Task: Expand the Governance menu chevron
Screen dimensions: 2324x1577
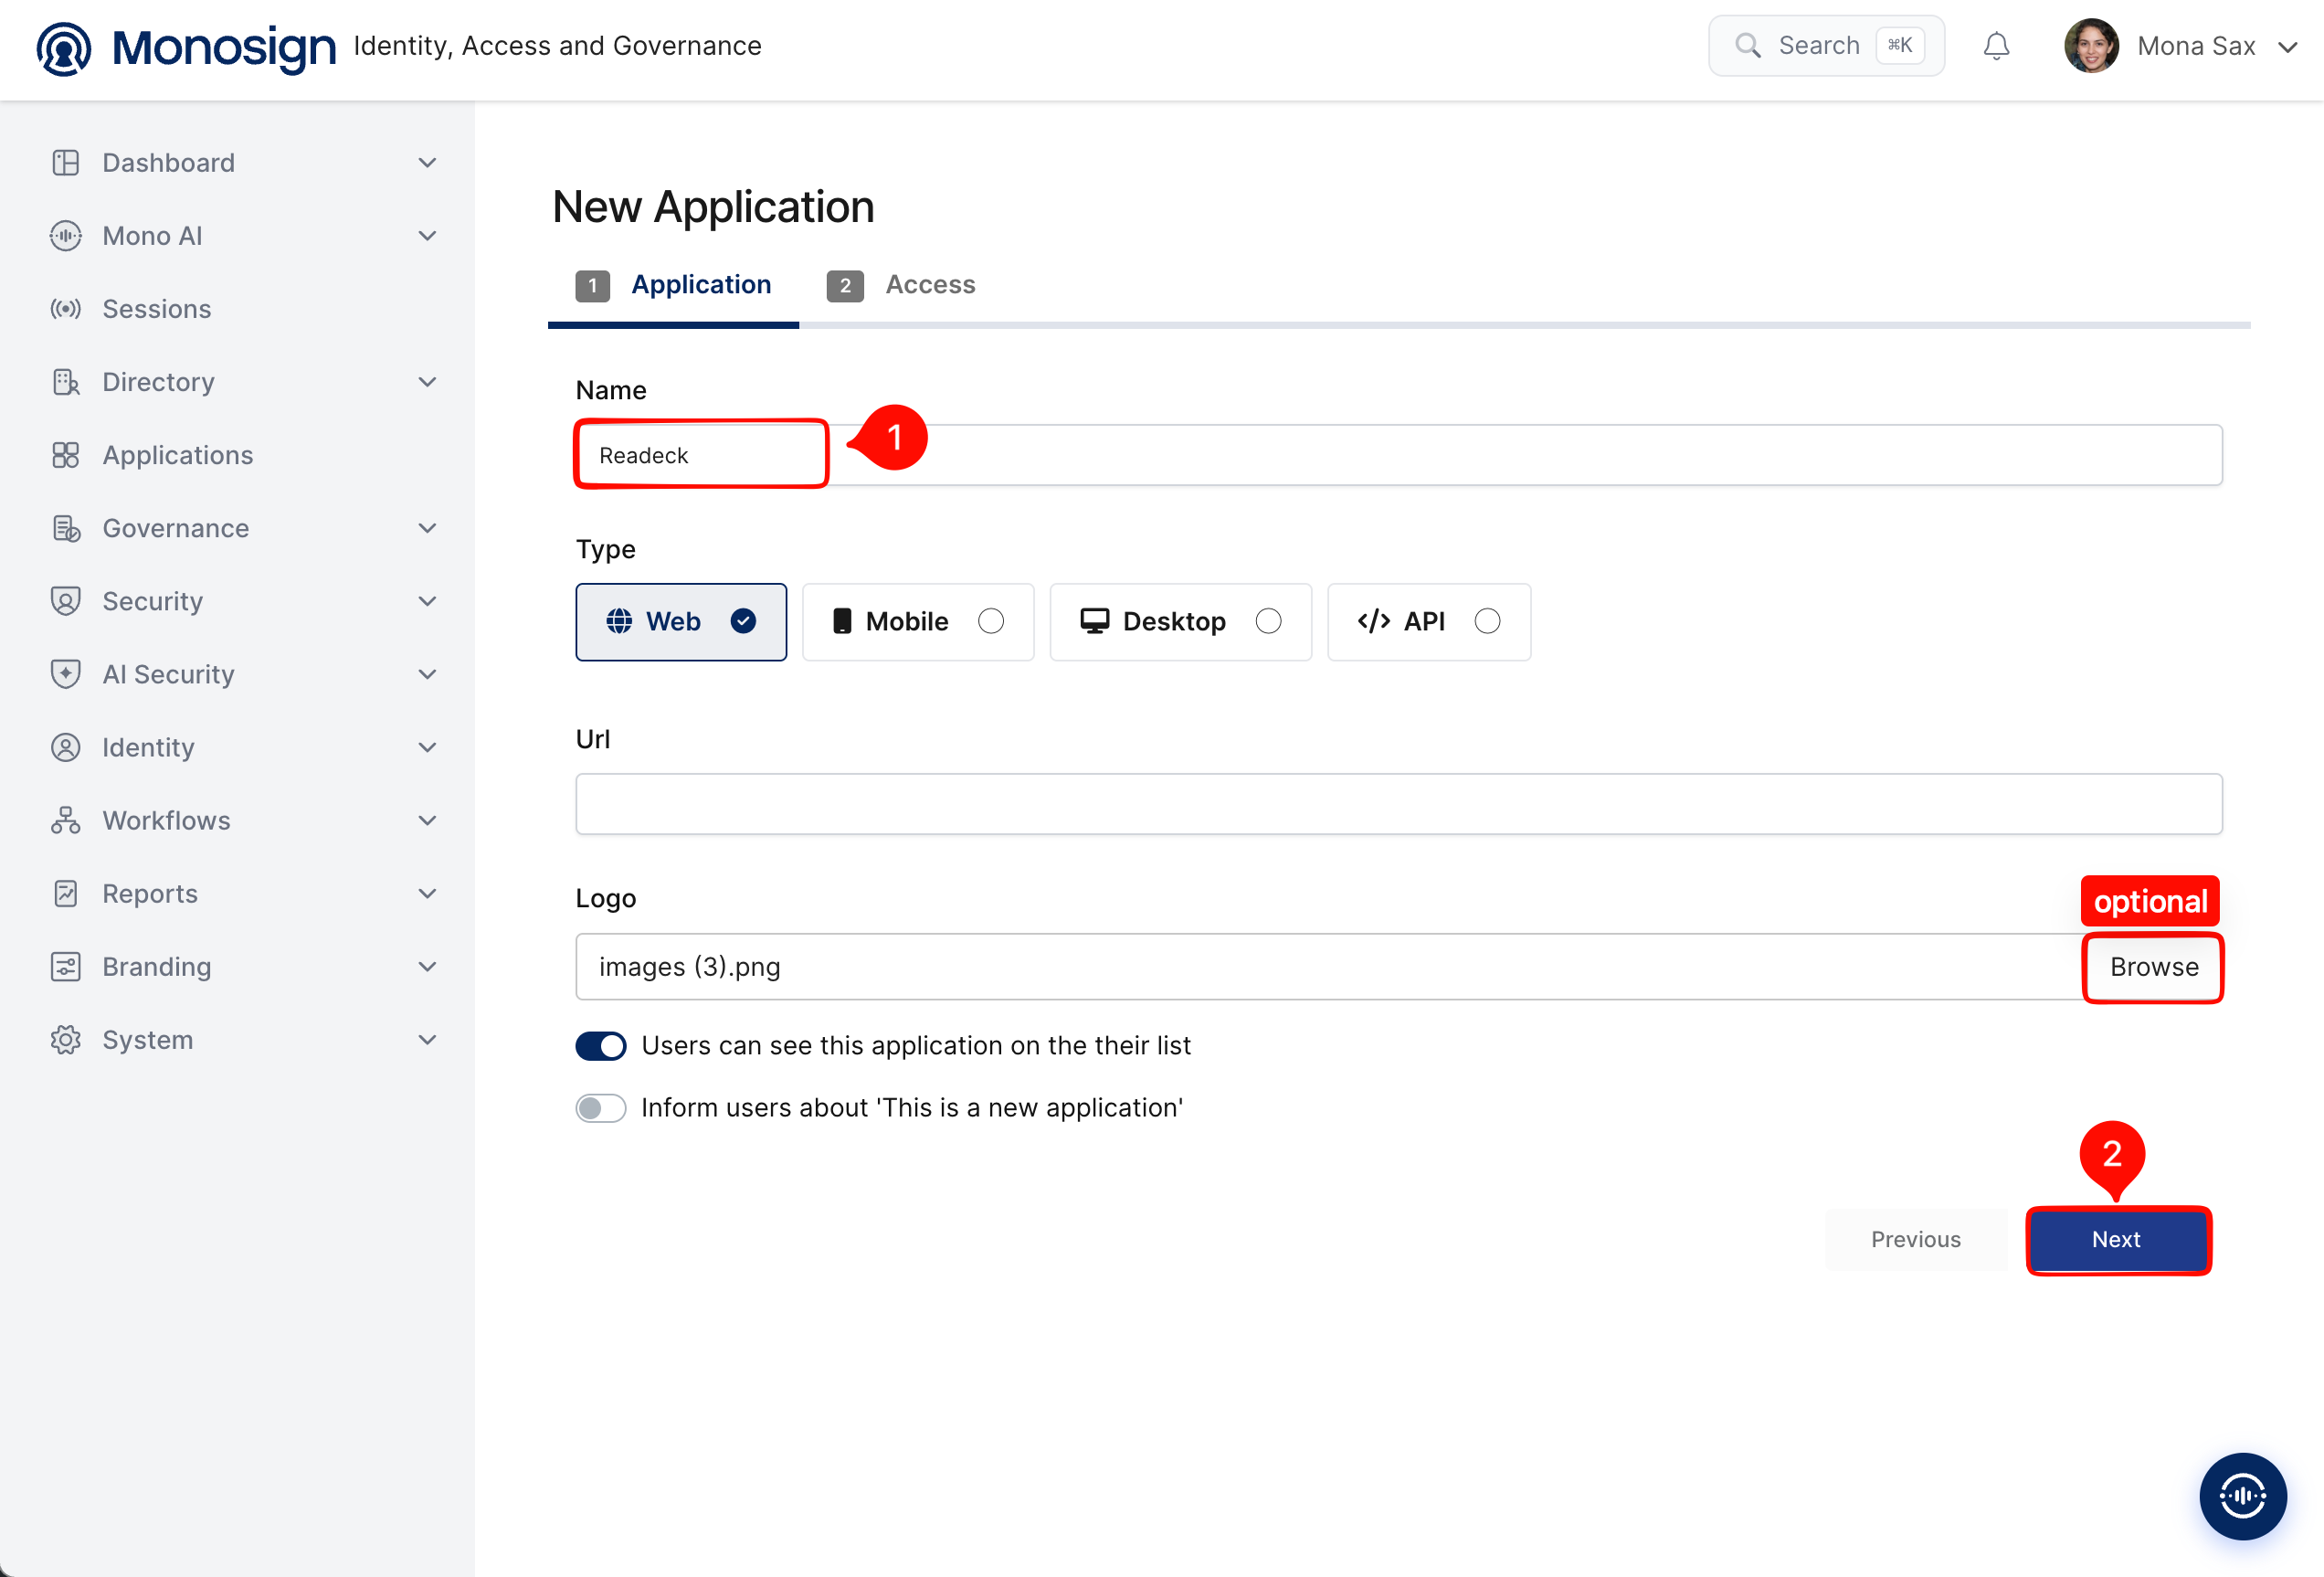Action: (427, 528)
